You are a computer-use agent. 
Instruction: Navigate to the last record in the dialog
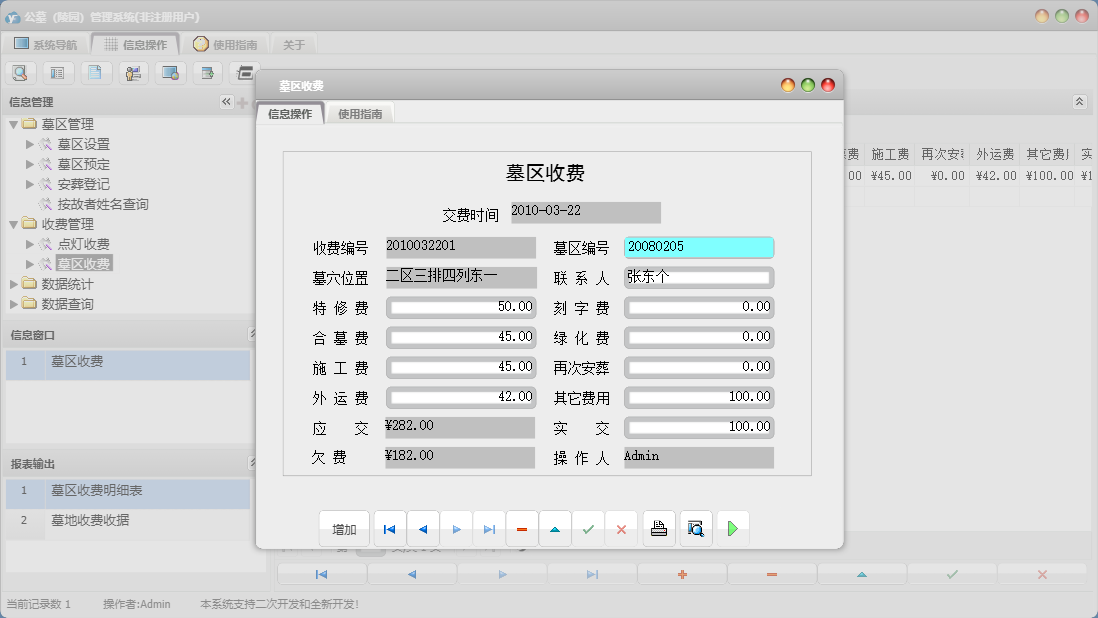tap(489, 529)
